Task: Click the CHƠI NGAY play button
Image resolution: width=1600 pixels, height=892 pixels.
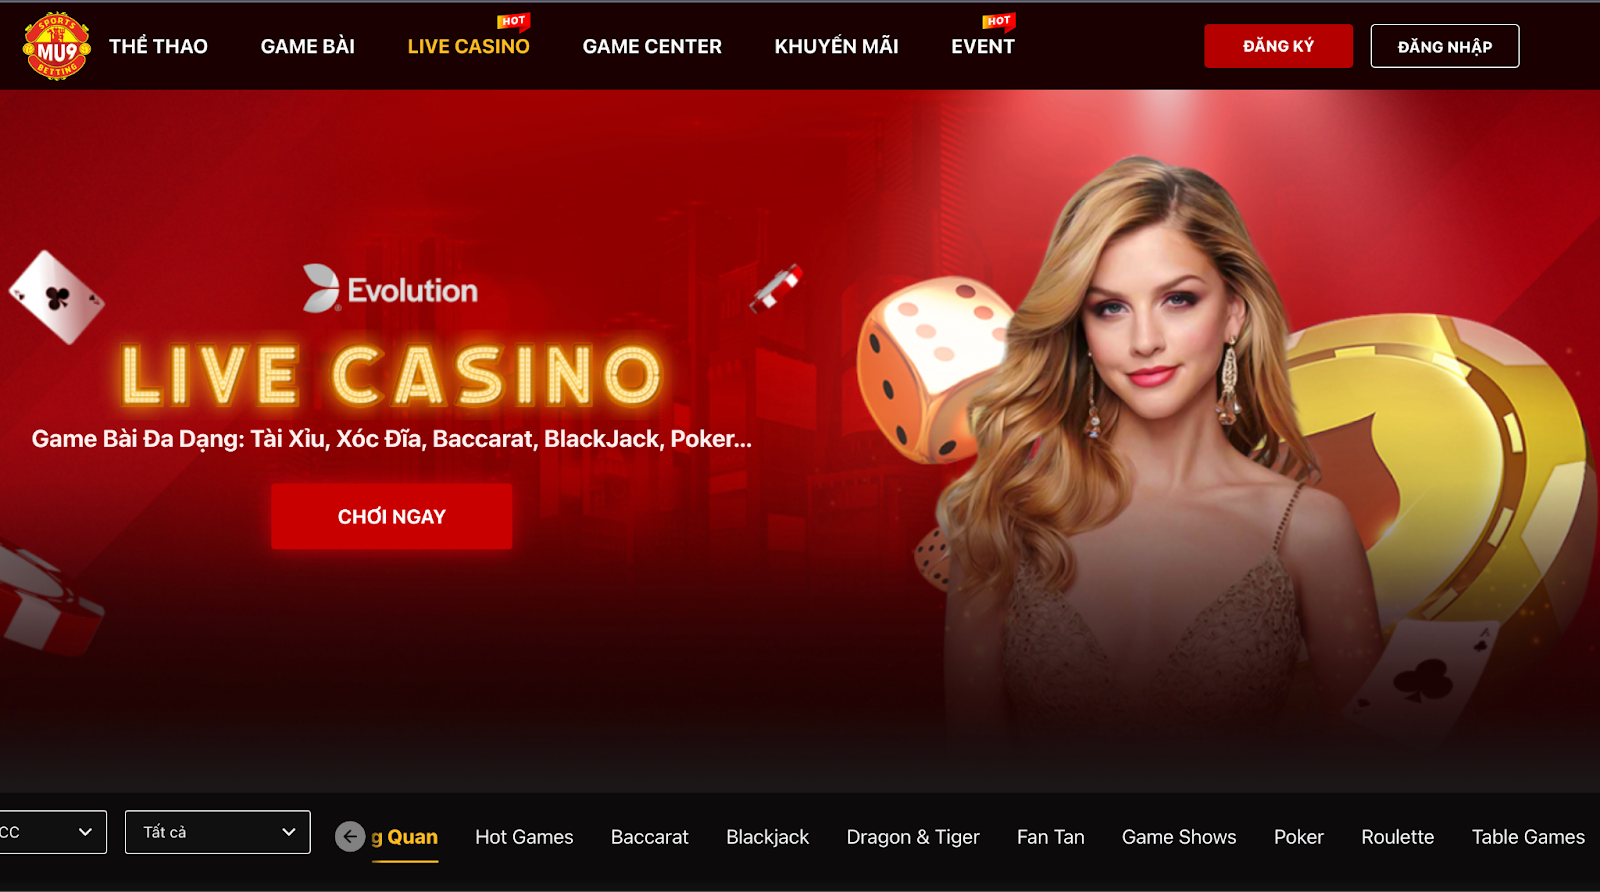Action: (392, 516)
